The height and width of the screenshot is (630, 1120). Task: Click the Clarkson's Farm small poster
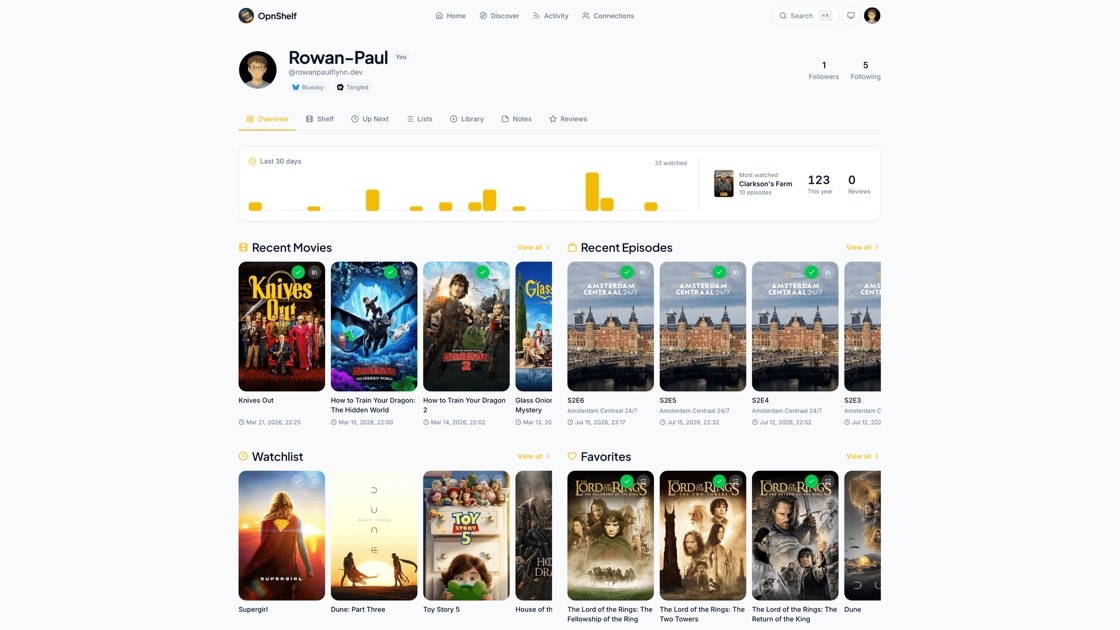[724, 184]
